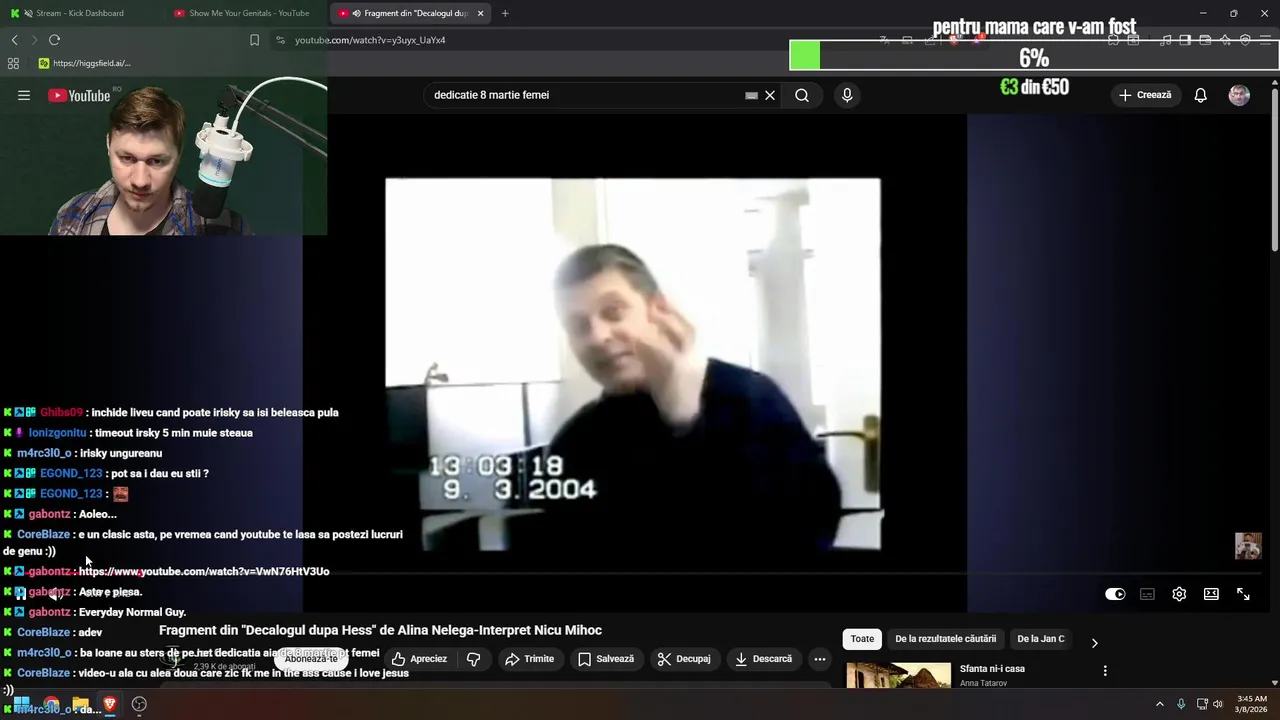The height and width of the screenshot is (720, 1280).
Task: Reload the current page
Action: (54, 40)
